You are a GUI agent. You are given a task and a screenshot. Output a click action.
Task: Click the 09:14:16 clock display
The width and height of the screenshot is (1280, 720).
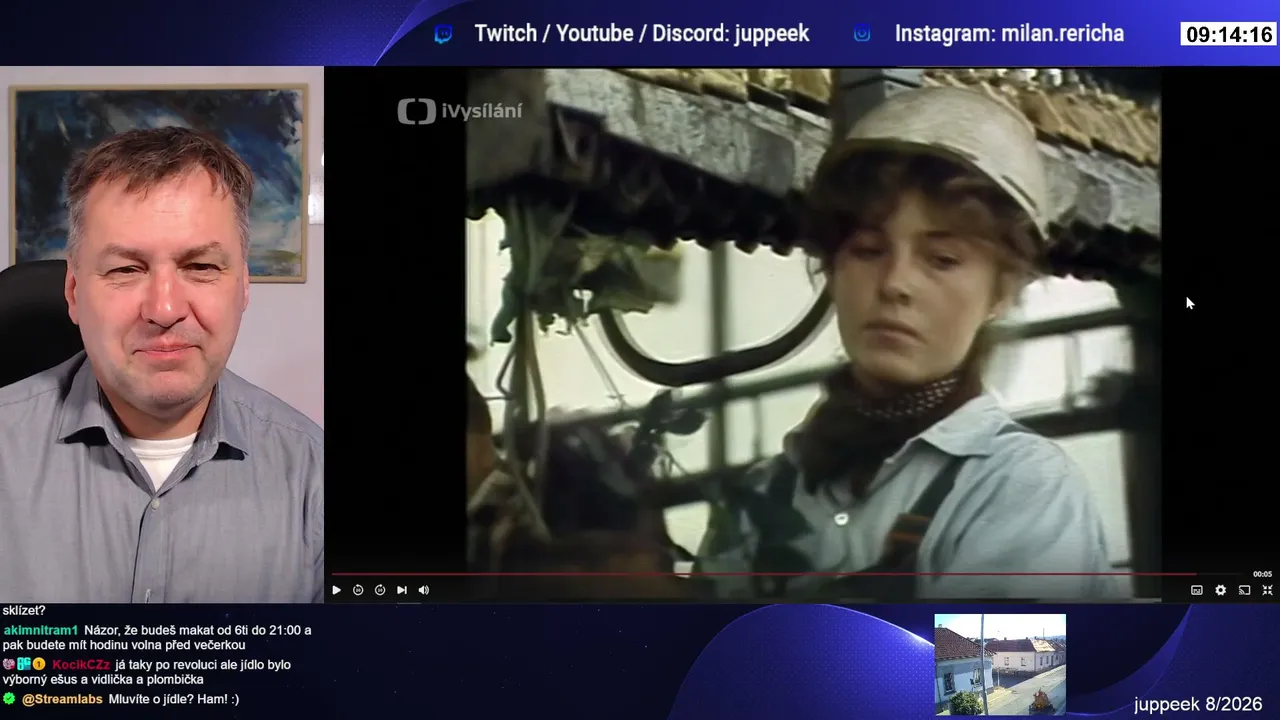coord(1229,35)
